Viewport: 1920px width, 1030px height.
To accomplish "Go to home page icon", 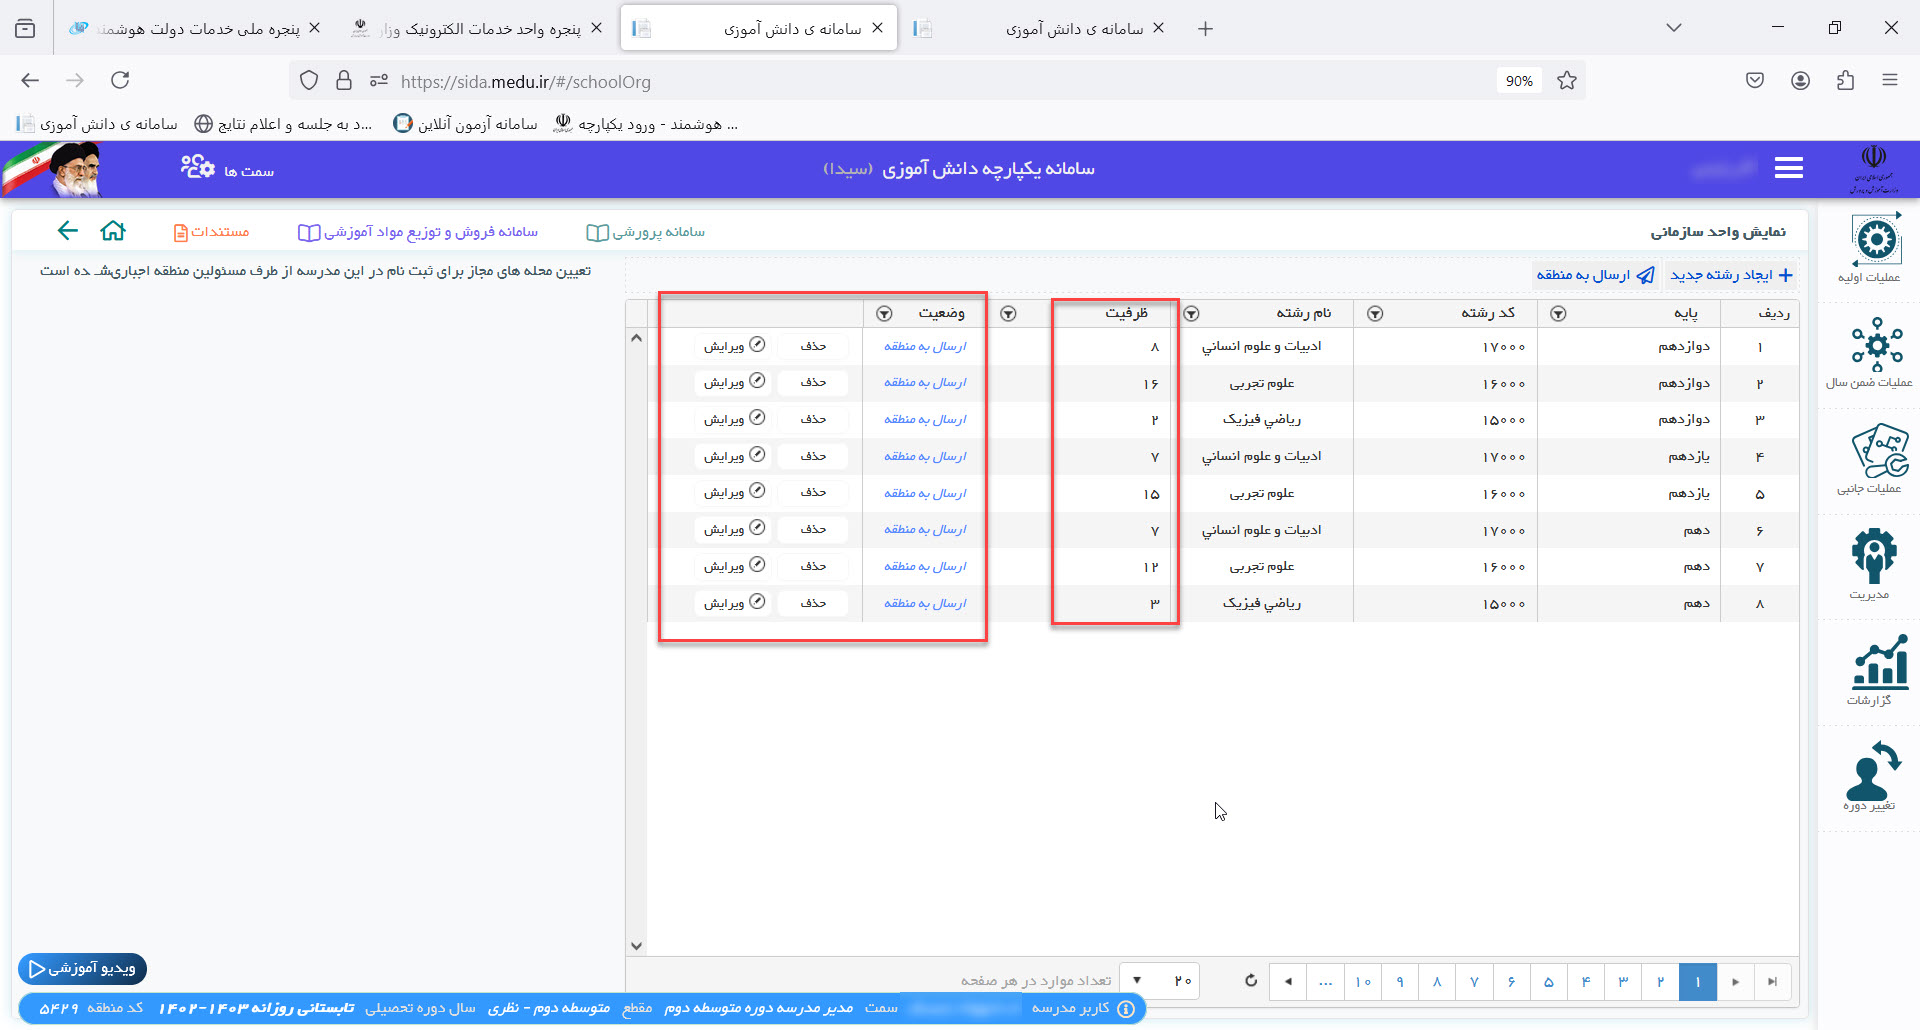I will pyautogui.click(x=113, y=232).
